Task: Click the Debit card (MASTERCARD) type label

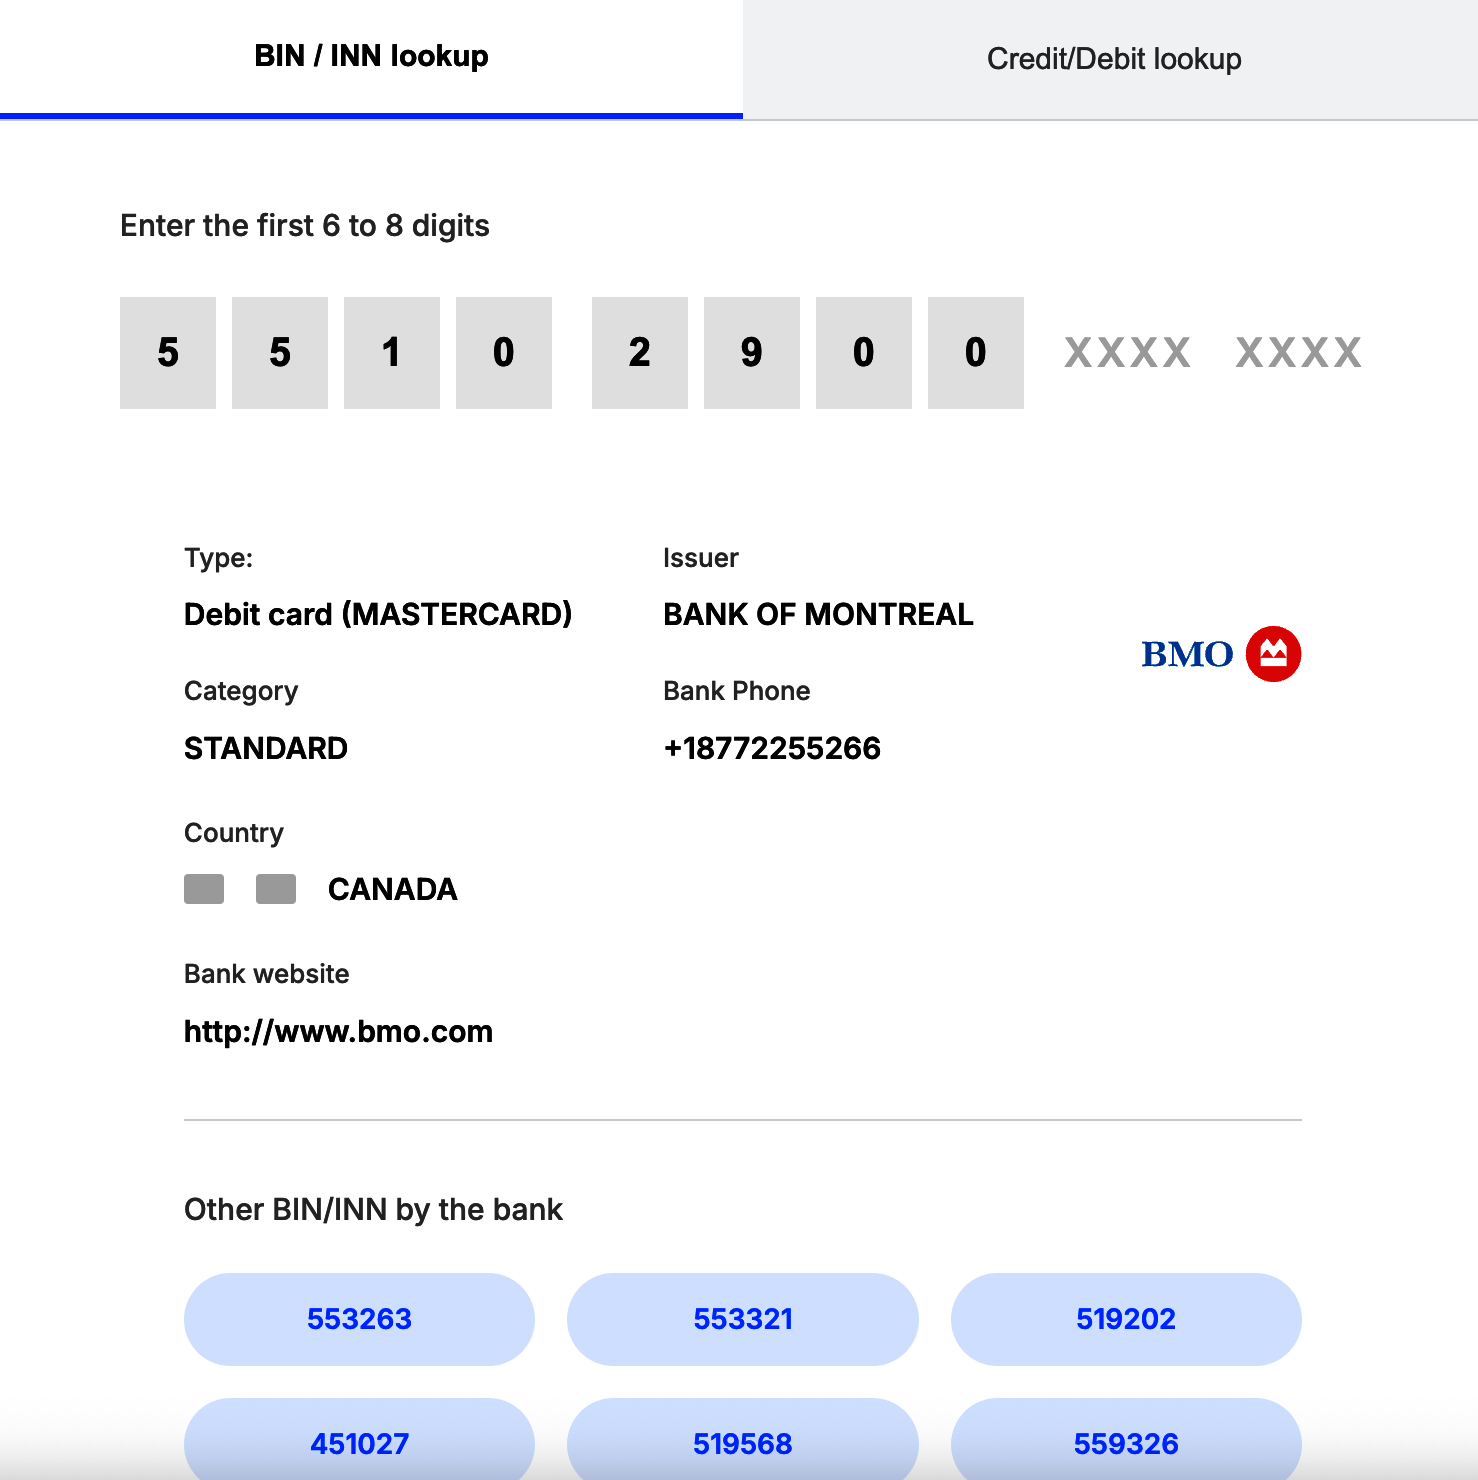Action: (x=378, y=614)
